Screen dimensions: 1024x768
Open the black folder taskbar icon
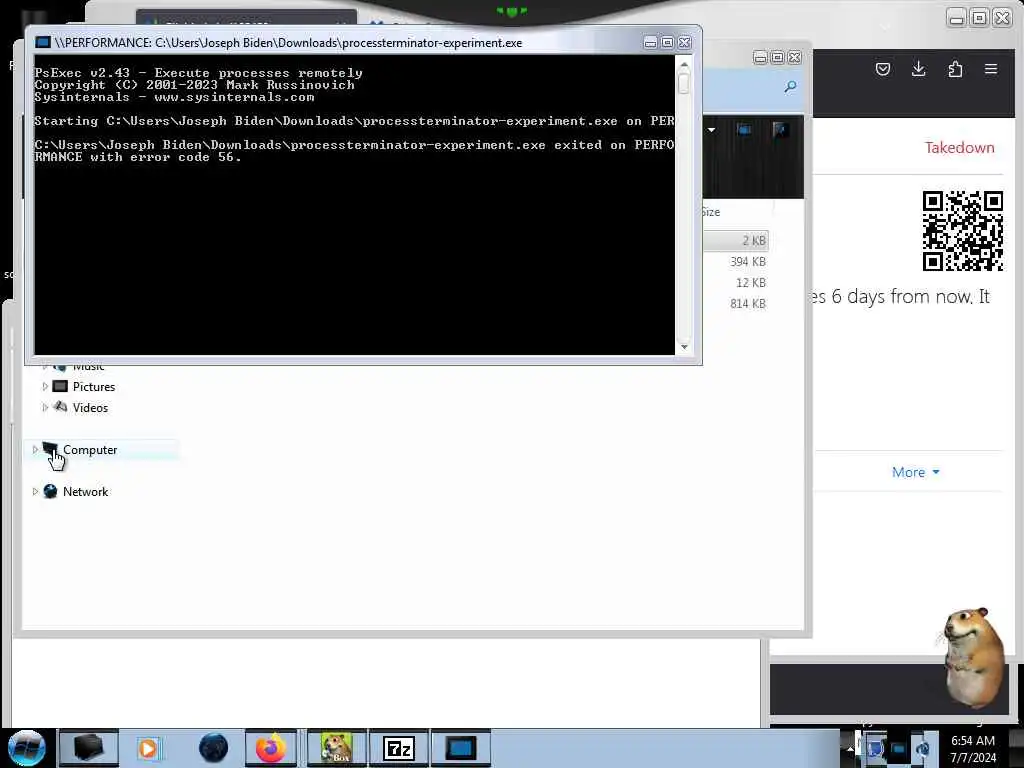[88, 748]
